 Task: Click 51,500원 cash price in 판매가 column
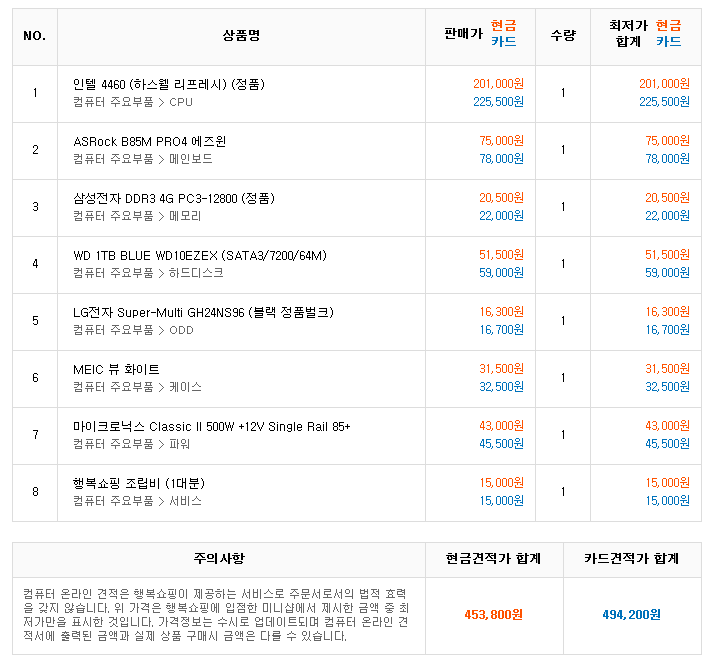click(x=502, y=255)
